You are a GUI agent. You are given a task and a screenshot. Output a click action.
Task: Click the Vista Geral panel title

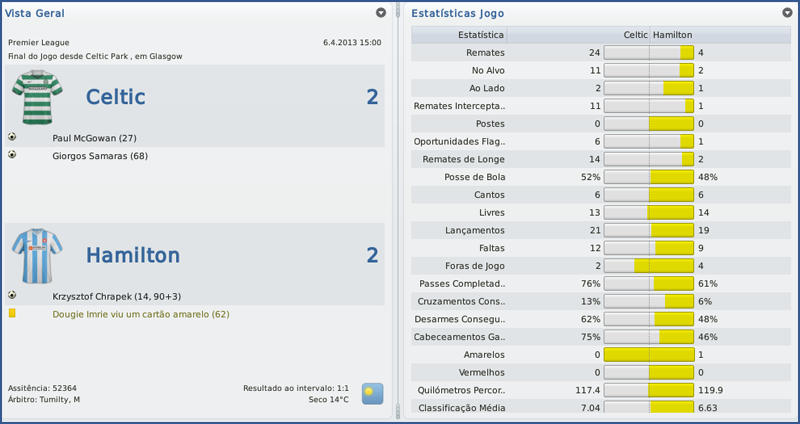click(35, 13)
